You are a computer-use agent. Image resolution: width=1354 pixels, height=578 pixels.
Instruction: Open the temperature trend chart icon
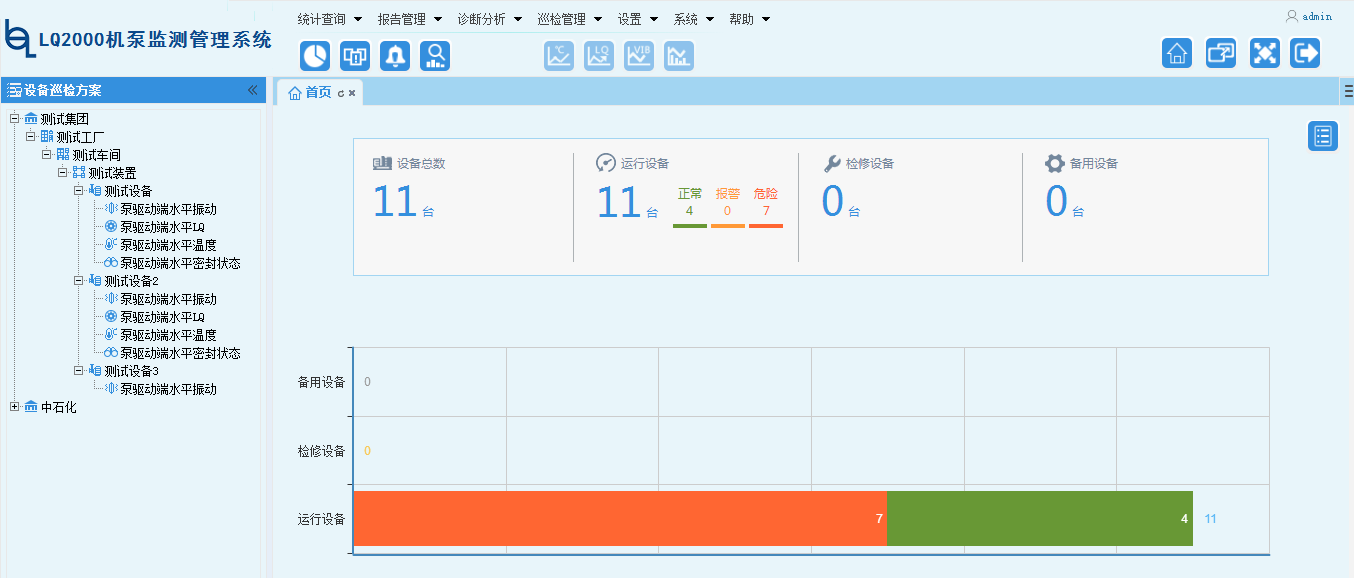pos(559,56)
